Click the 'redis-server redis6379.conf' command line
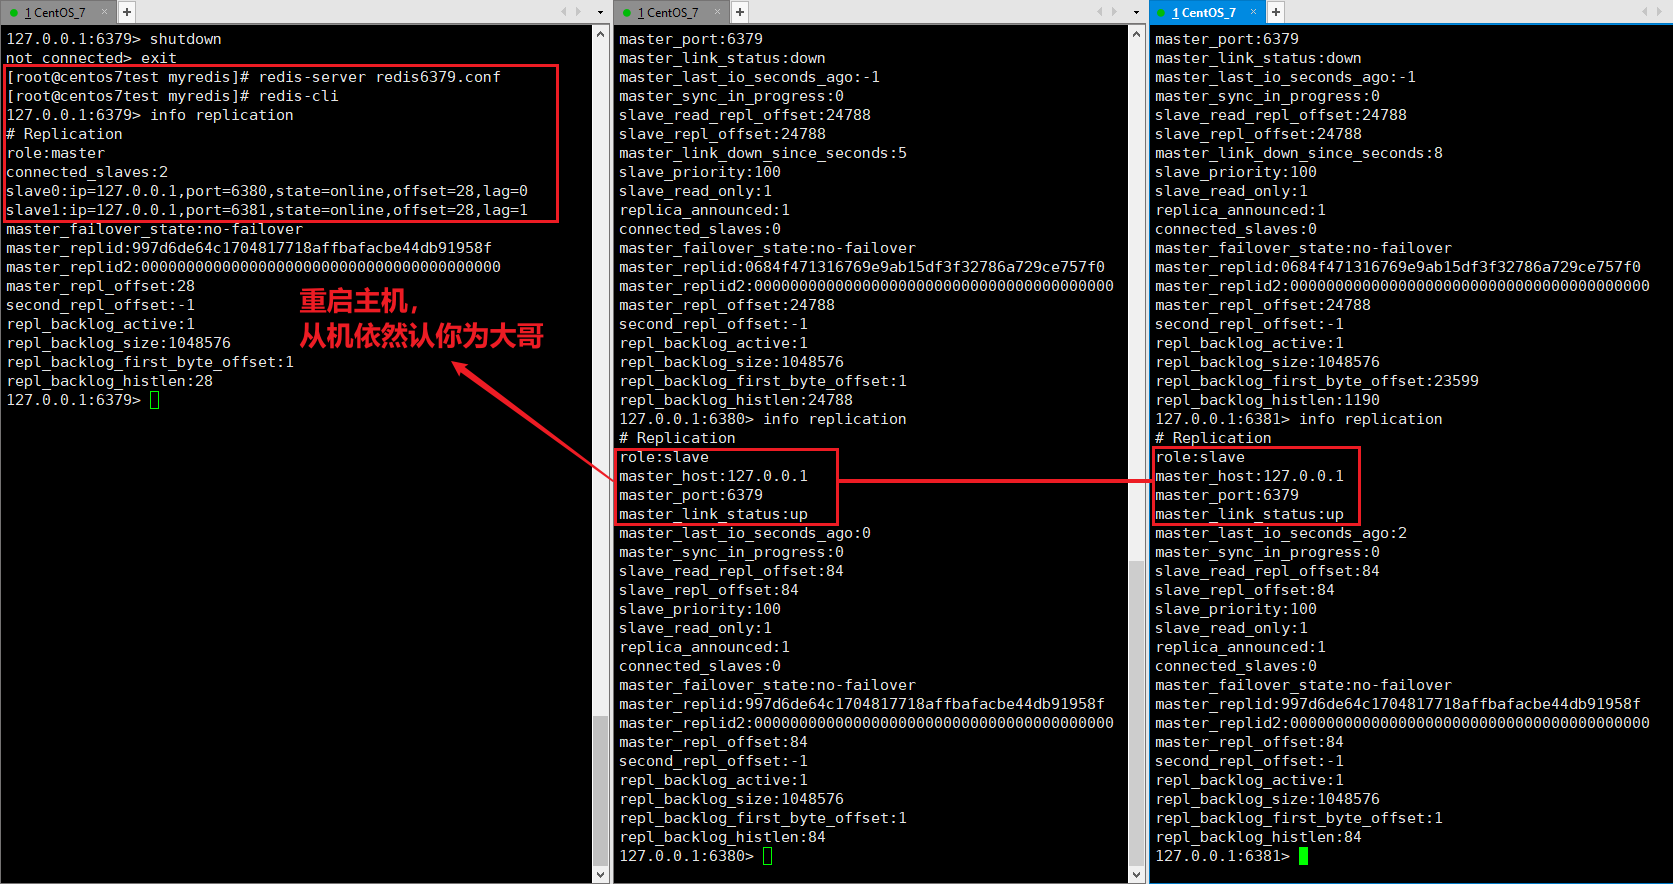 click(253, 77)
